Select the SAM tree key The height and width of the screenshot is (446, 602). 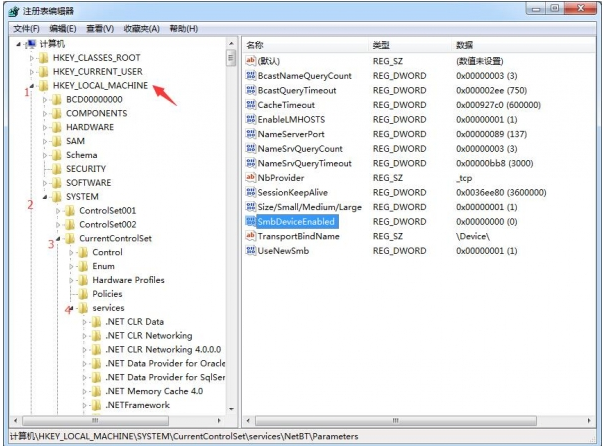[75, 141]
